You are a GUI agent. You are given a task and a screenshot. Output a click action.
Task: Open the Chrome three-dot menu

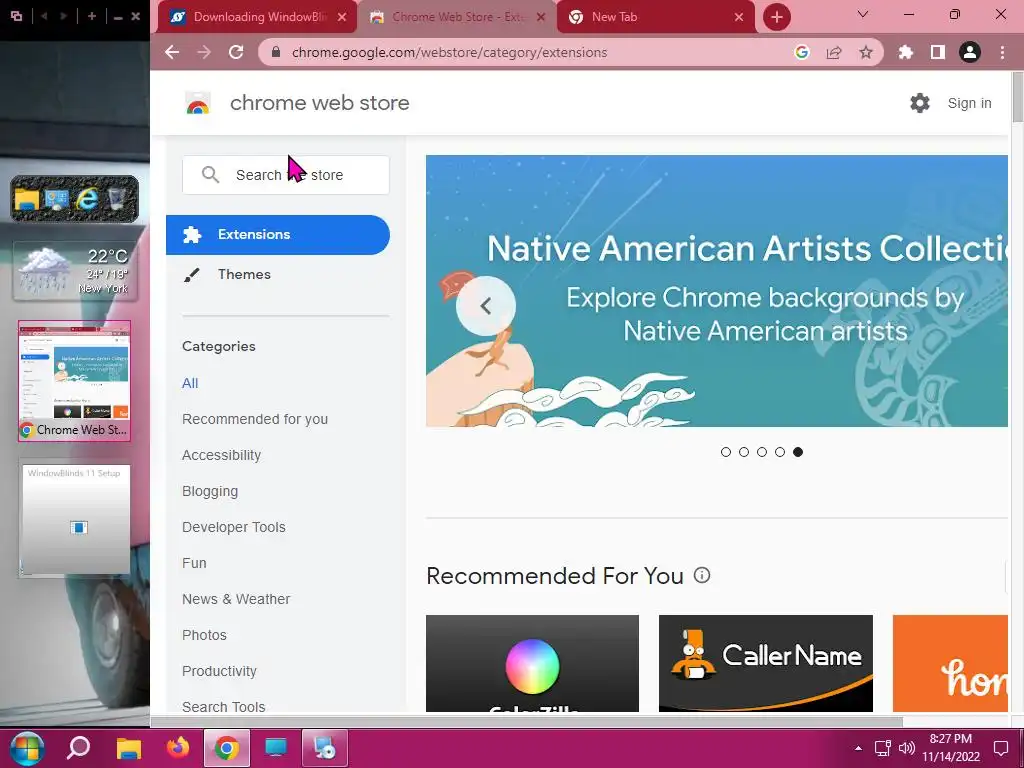click(x=1002, y=52)
